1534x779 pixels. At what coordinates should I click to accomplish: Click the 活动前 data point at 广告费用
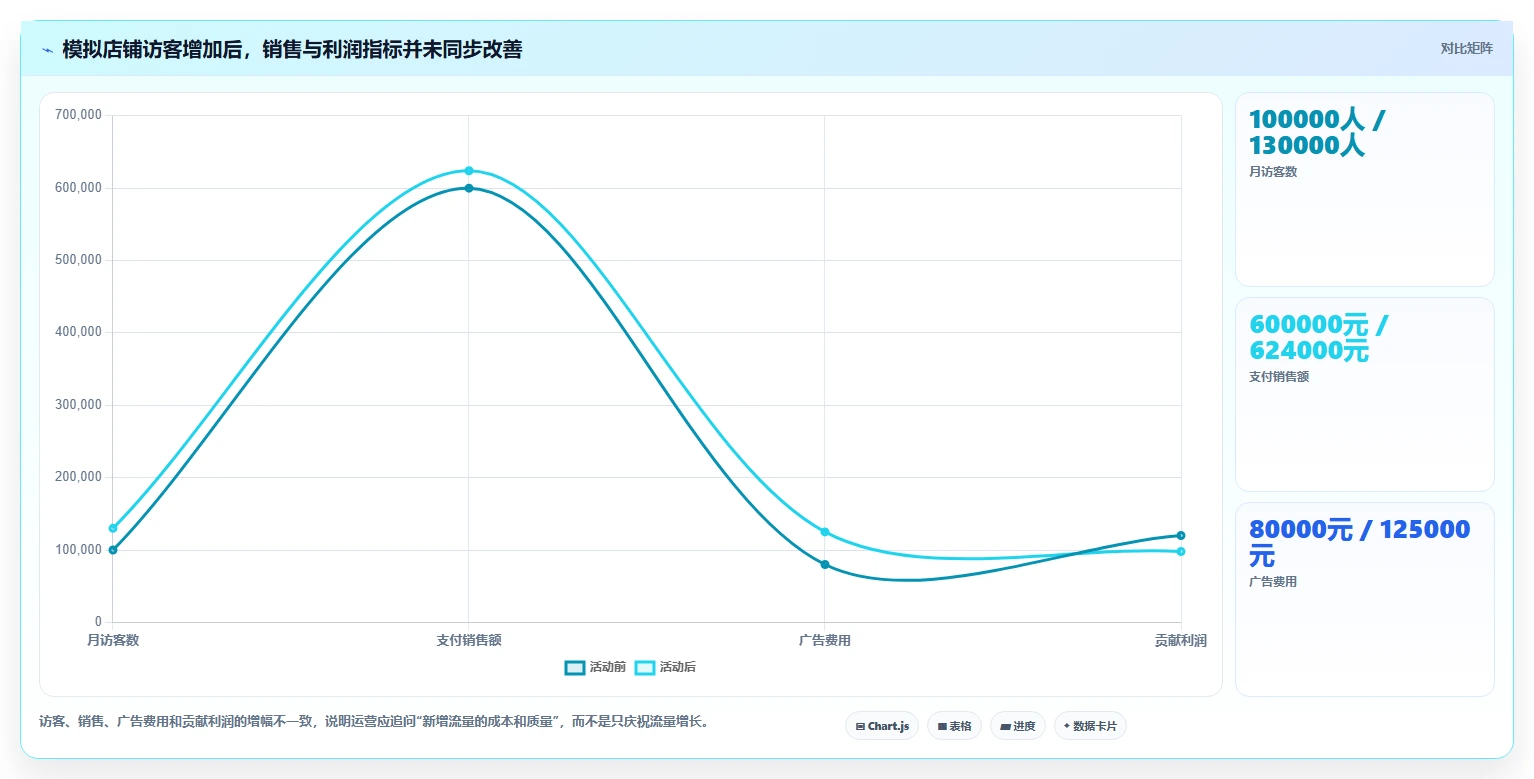click(825, 565)
